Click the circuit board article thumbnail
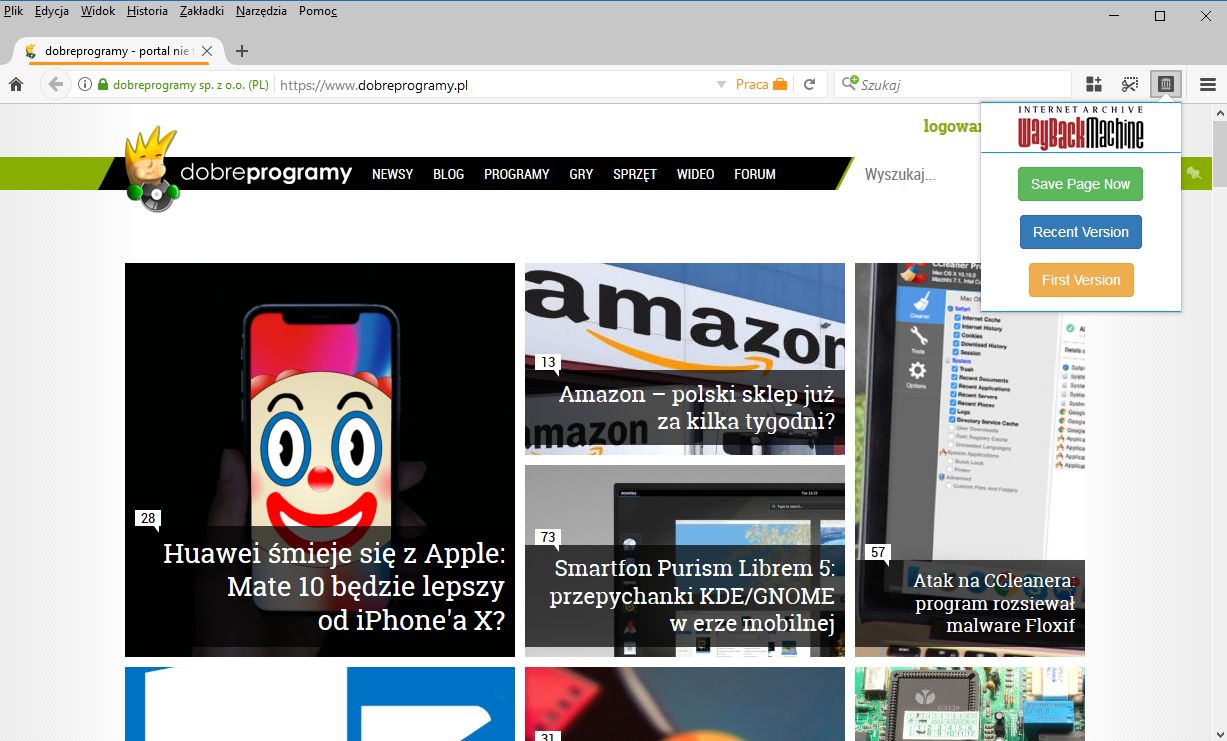Screen dimensions: 1227x741 [x=970, y=704]
